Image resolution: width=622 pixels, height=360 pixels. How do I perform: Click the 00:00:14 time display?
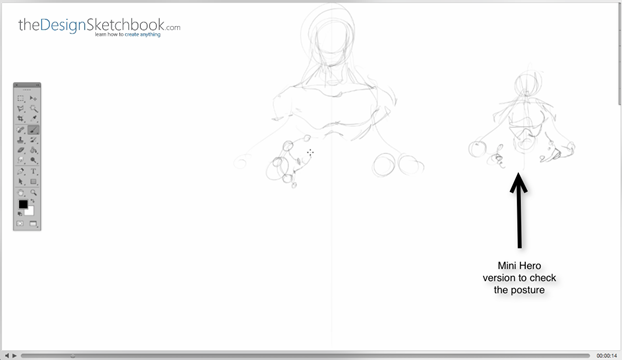coord(607,356)
